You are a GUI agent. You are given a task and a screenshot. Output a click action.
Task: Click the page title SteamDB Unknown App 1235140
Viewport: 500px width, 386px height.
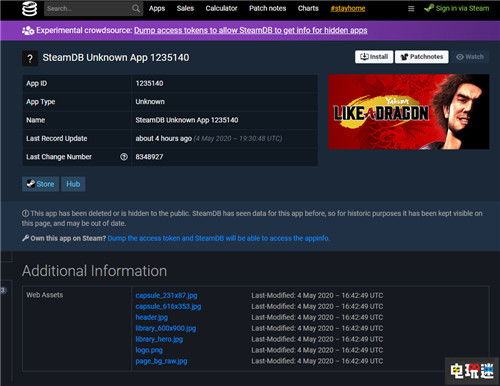(116, 58)
